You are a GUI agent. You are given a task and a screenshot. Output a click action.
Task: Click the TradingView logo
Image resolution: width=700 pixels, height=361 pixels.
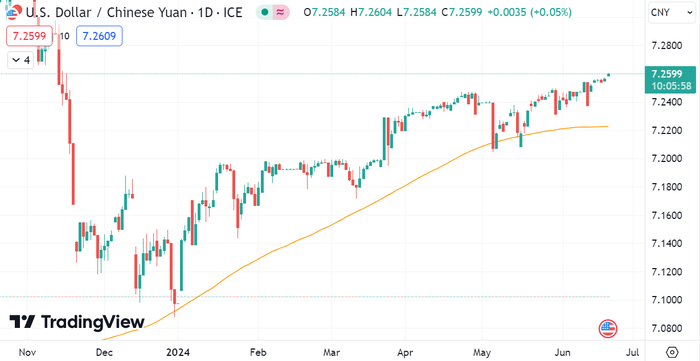[77, 322]
